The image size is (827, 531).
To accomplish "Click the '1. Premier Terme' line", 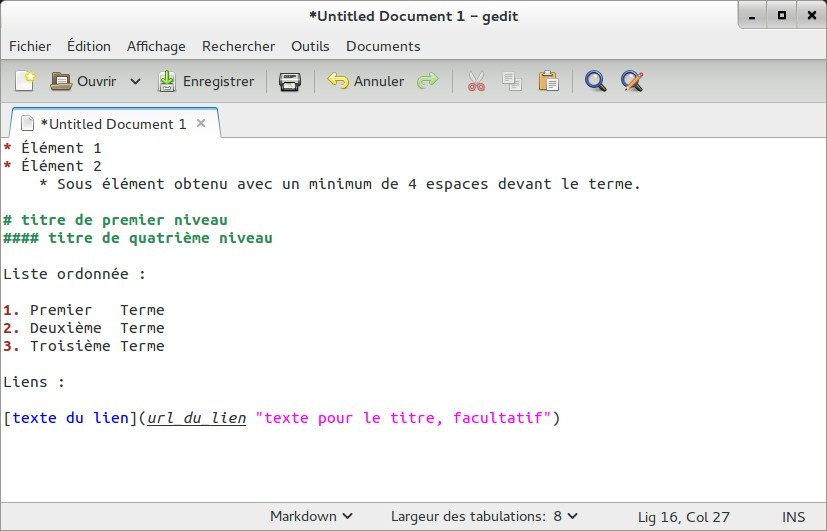I will click(84, 310).
